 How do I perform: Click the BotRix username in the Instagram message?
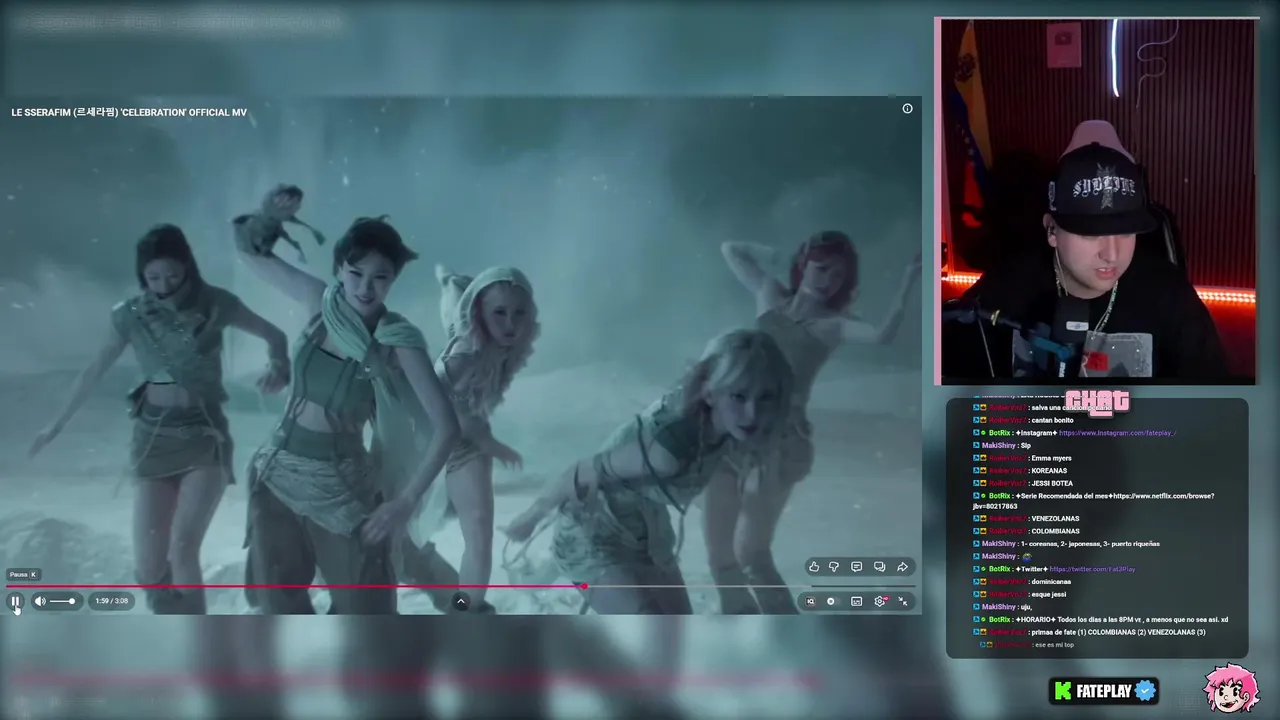tap(1000, 433)
